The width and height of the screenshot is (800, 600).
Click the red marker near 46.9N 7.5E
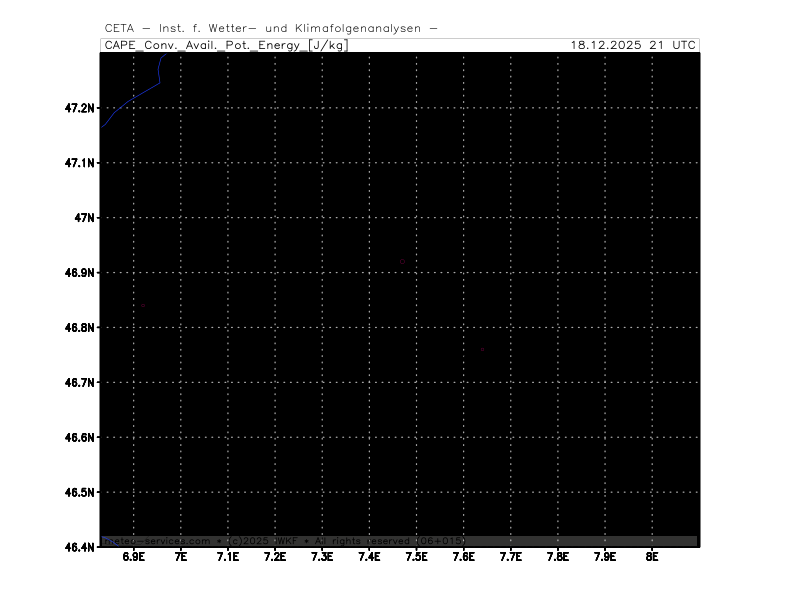pyautogui.click(x=402, y=262)
